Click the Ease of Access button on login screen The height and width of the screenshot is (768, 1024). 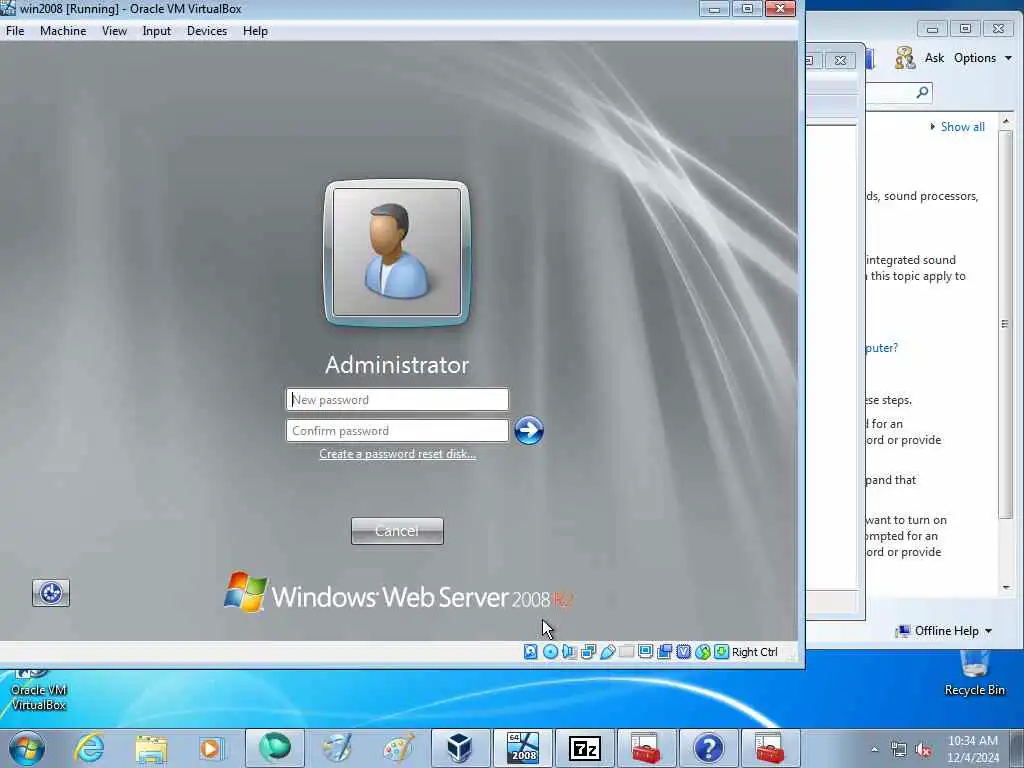pyautogui.click(x=51, y=593)
